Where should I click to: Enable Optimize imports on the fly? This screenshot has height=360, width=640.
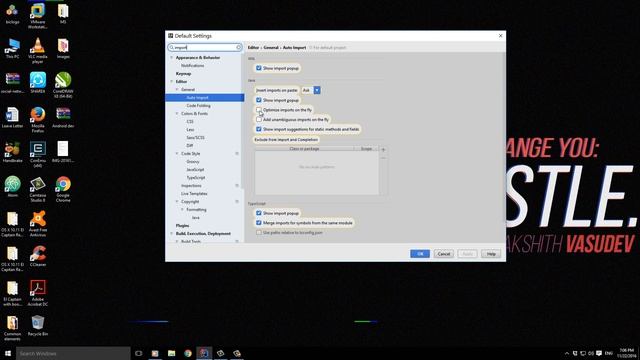258,110
